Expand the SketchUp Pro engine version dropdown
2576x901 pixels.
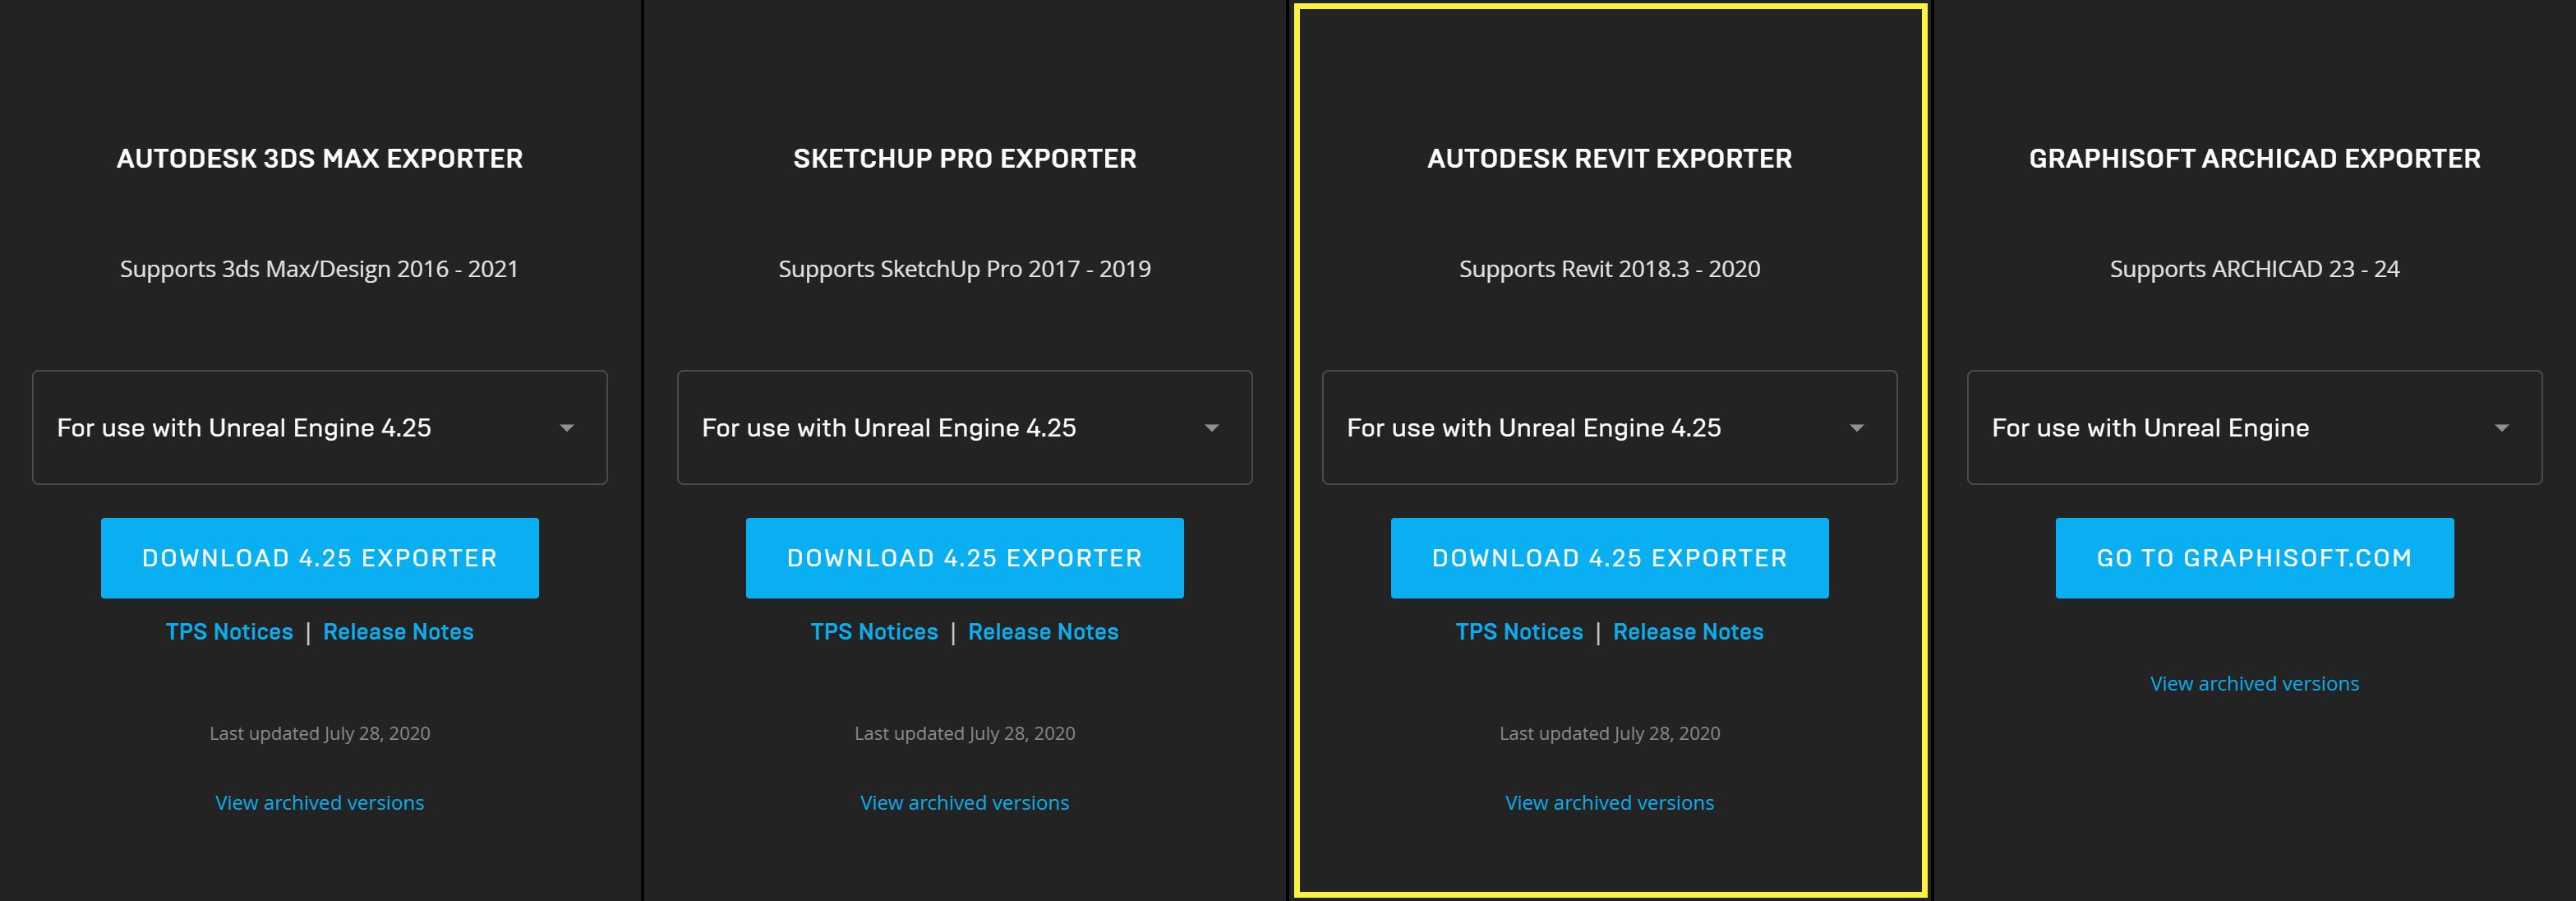coord(964,428)
